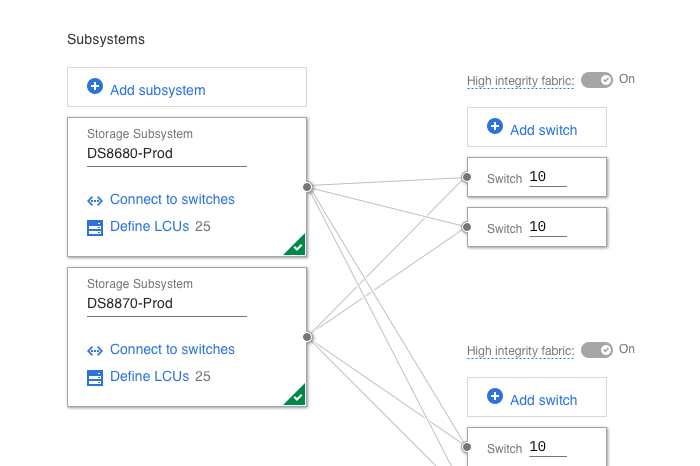Viewport: 700px width, 466px height.
Task: Click the switch number field in the lower fabric
Action: (547, 448)
